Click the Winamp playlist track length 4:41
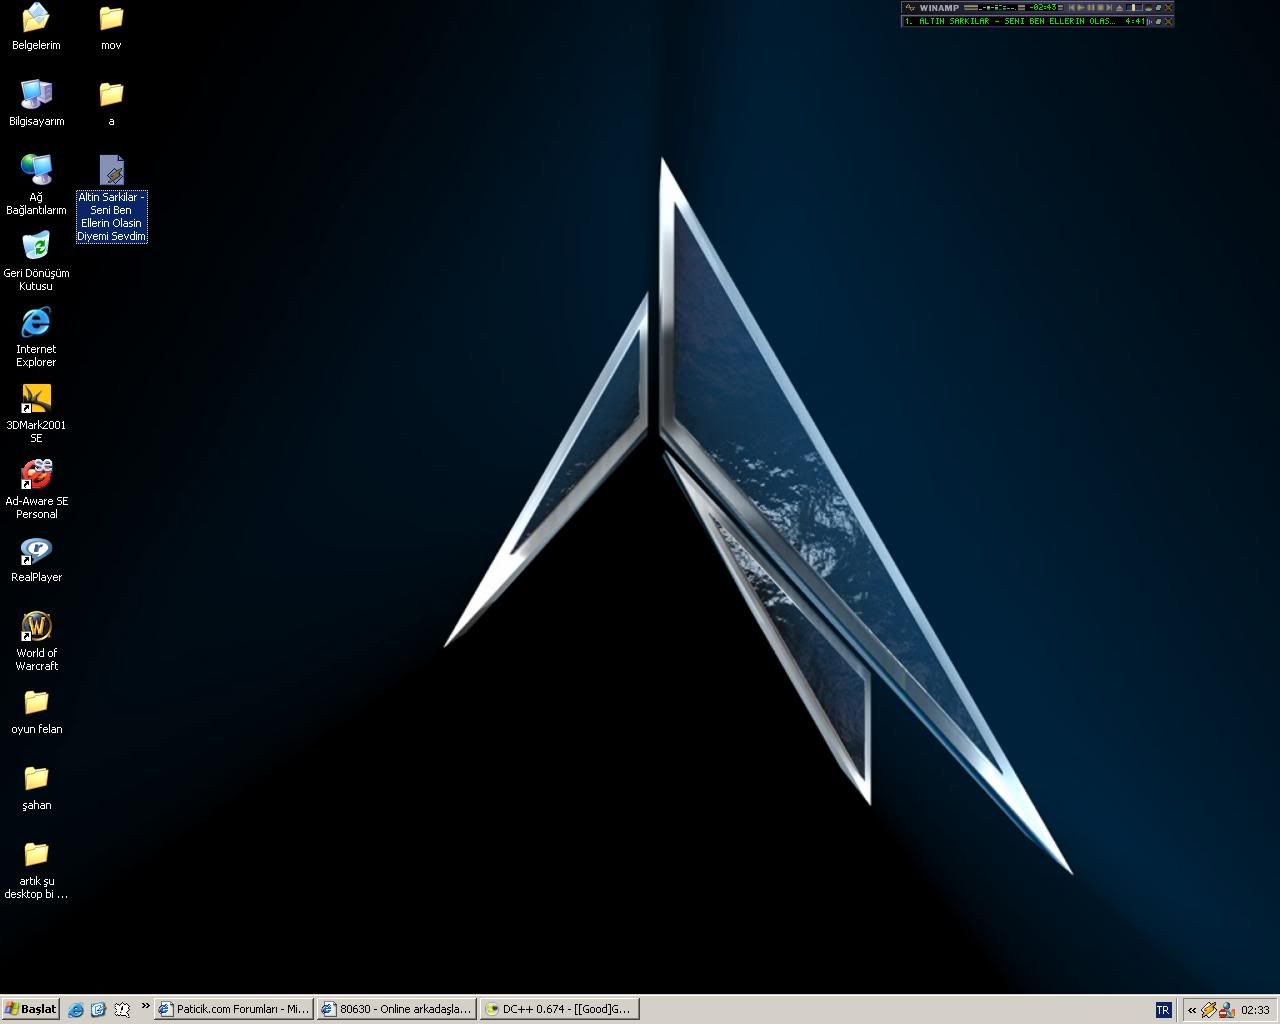 [1135, 21]
